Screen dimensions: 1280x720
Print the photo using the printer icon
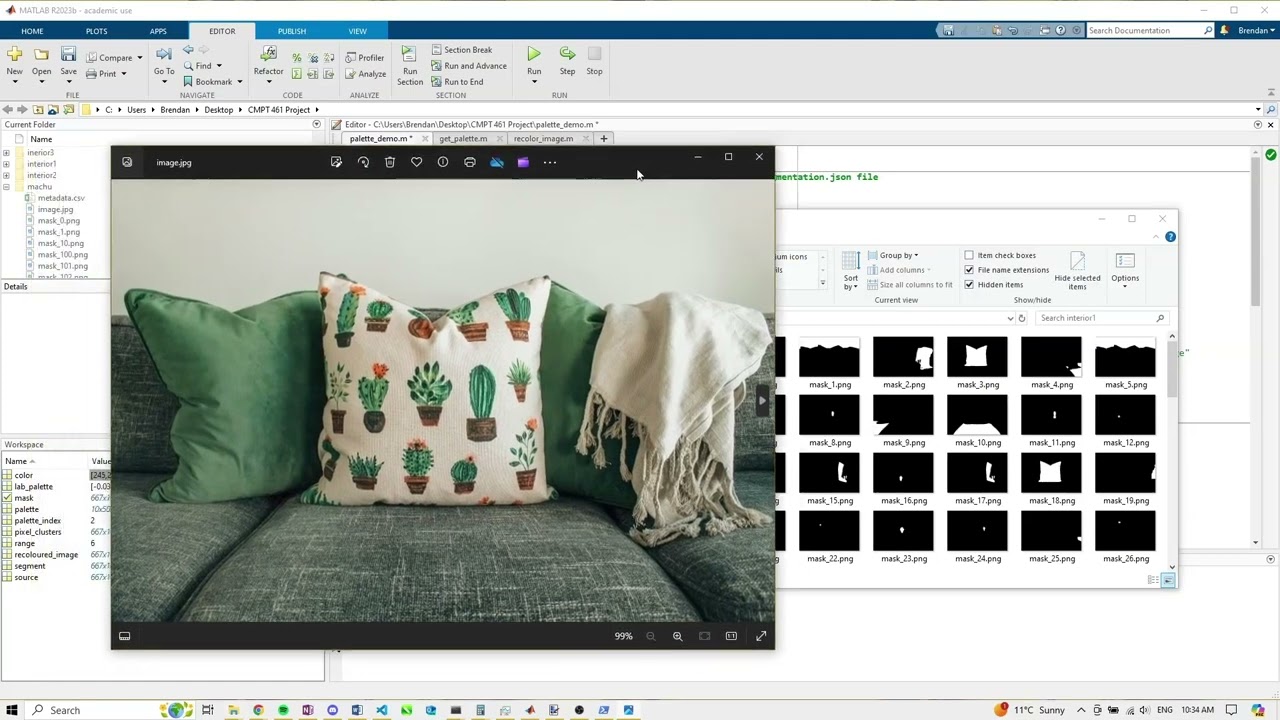470,162
